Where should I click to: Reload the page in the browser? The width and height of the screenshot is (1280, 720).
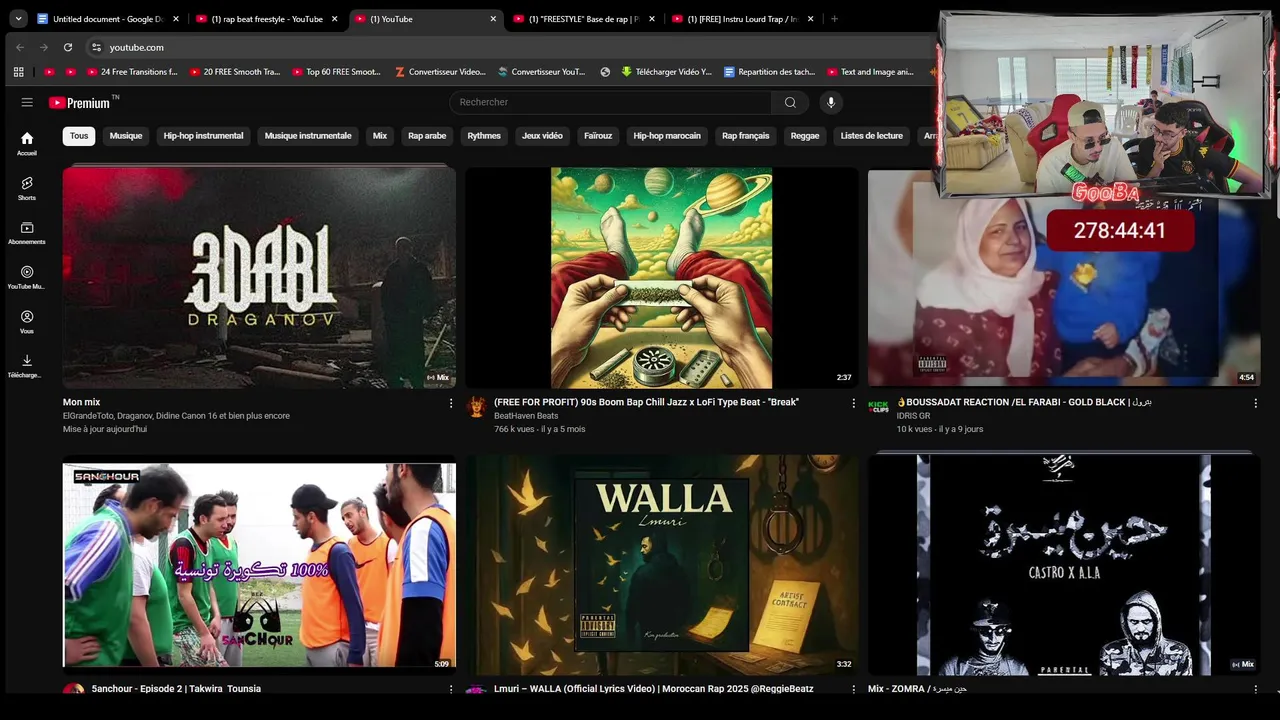tap(67, 47)
